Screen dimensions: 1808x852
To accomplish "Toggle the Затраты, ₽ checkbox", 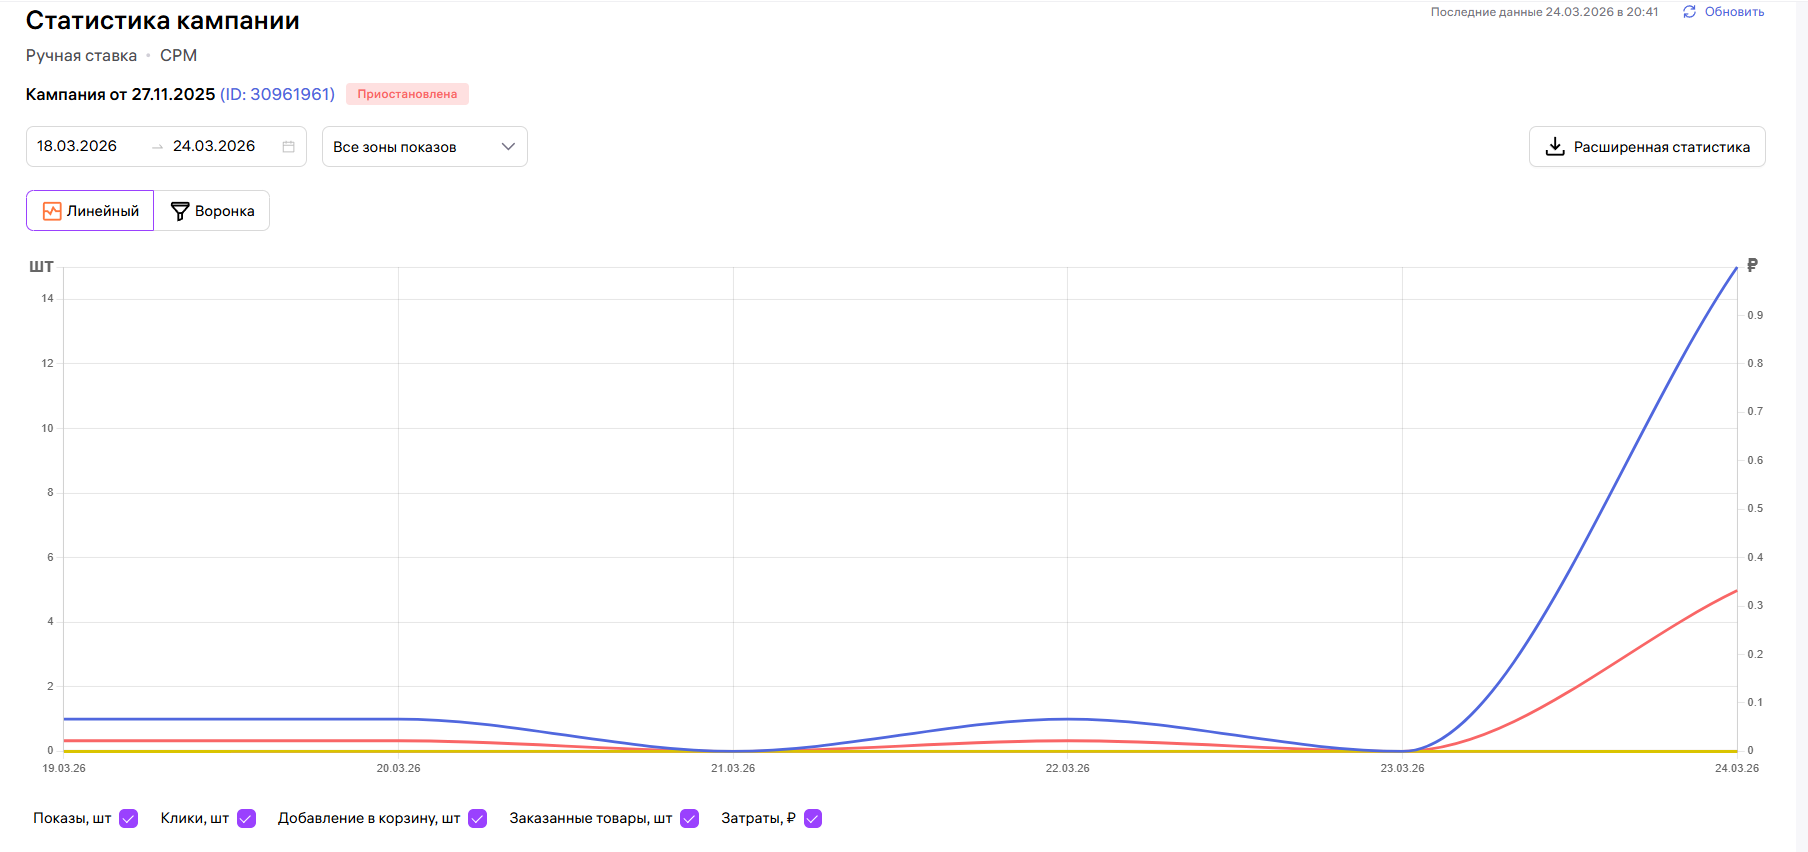I will [x=813, y=819].
